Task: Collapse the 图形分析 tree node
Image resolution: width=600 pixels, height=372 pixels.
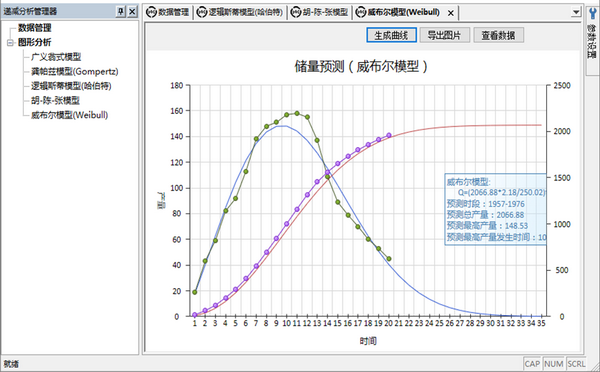Action: coord(10,42)
